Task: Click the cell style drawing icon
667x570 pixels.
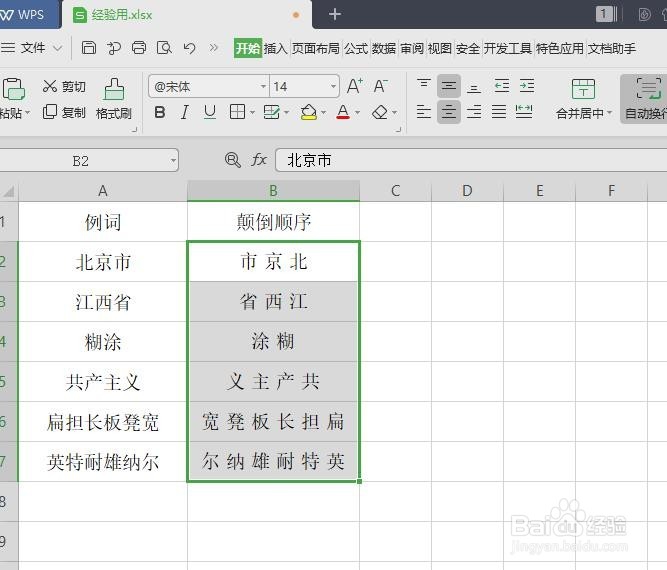Action: [x=271, y=112]
